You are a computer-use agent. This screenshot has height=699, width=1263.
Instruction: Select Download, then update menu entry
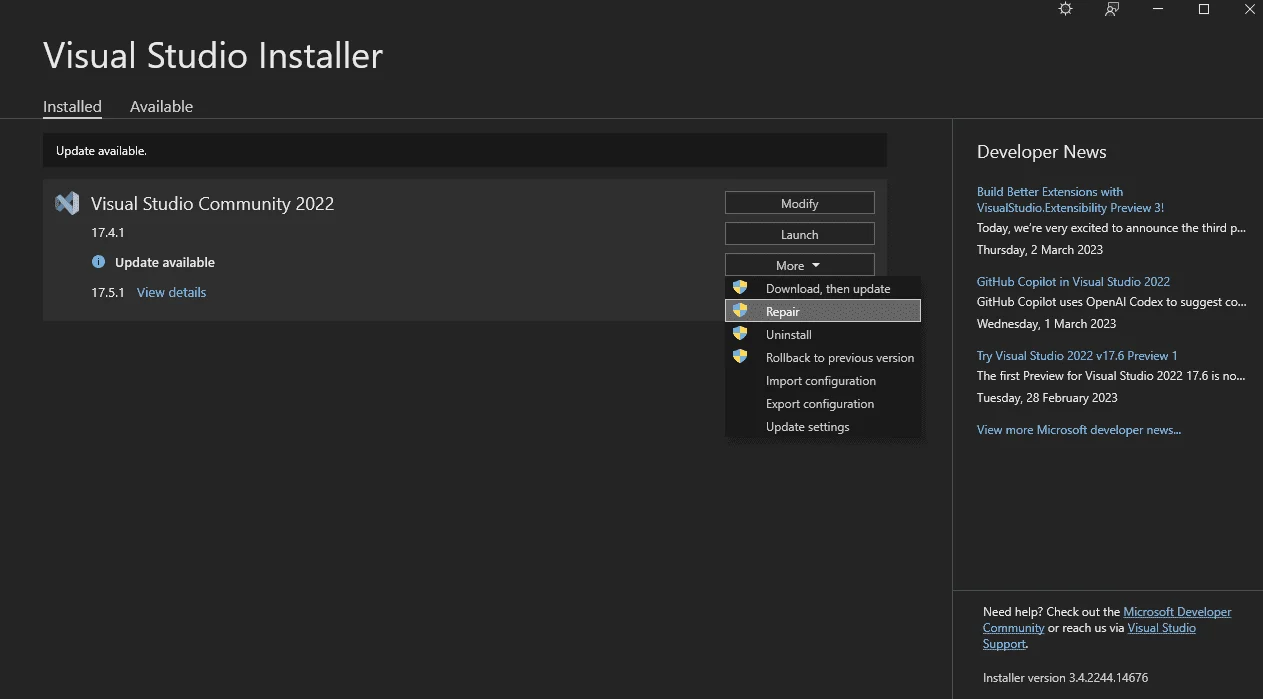click(x=823, y=288)
